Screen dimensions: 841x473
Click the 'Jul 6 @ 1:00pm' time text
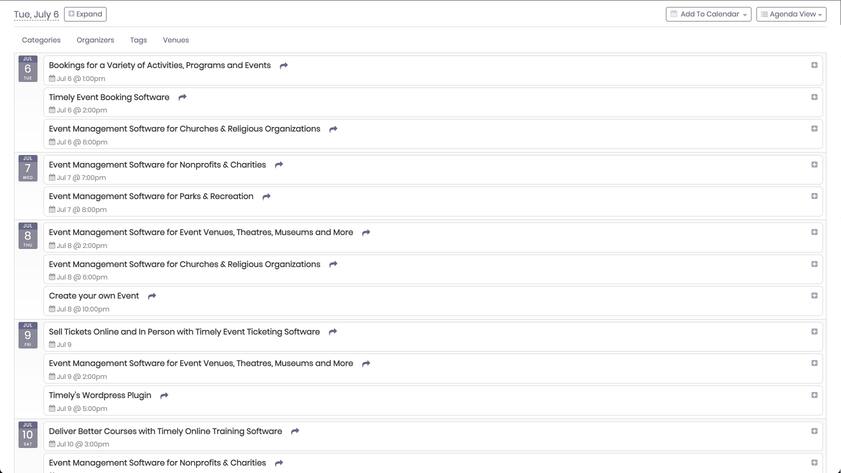coord(80,79)
